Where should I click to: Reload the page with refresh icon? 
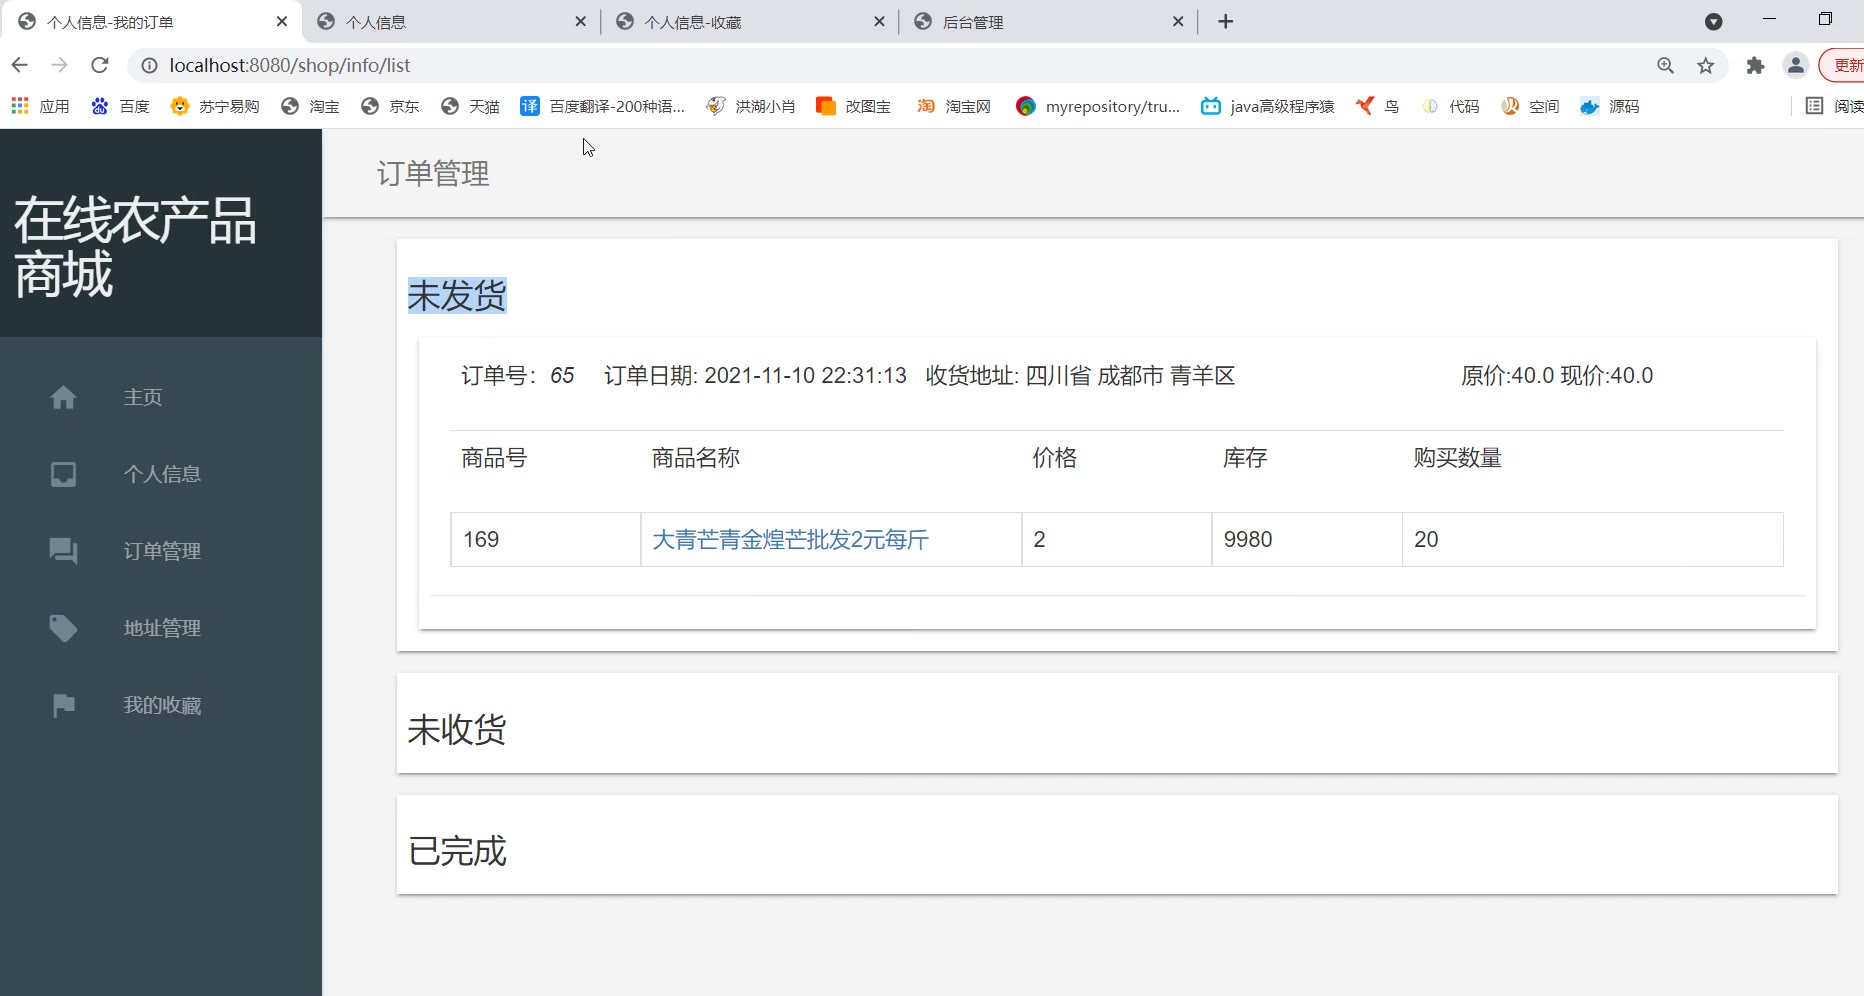99,65
